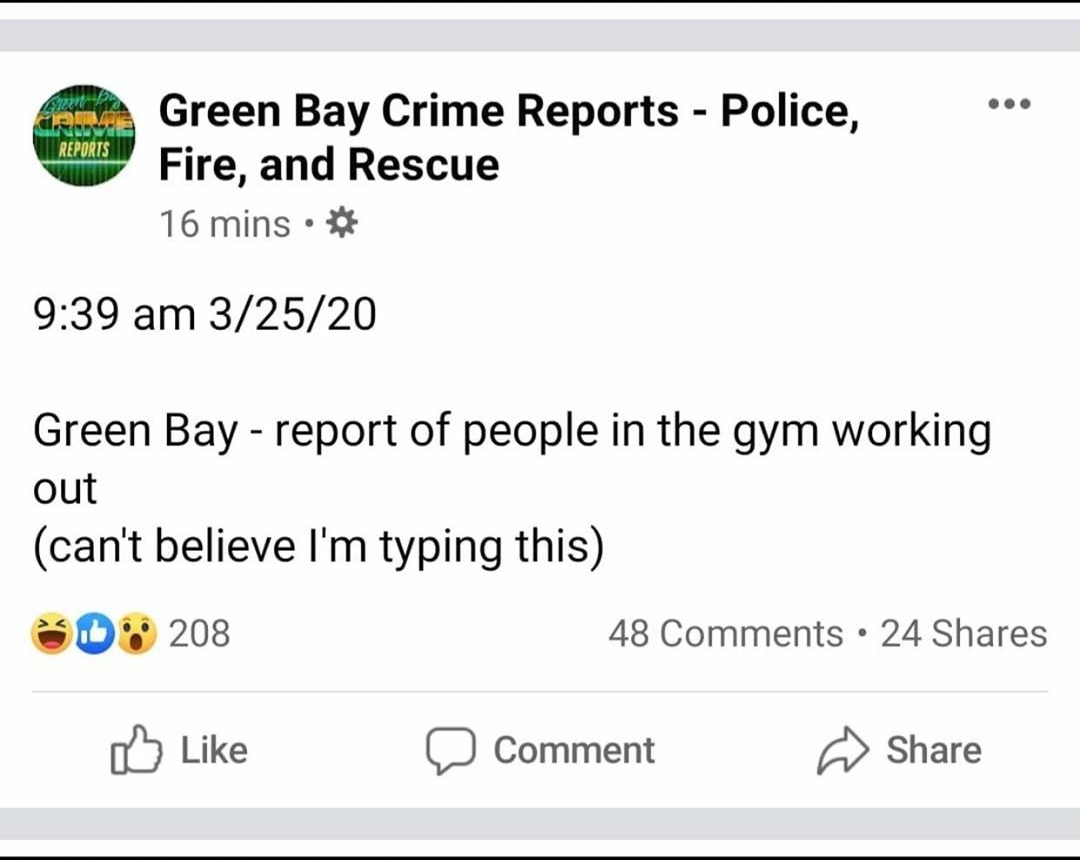The width and height of the screenshot is (1080, 860).
Task: Click the speech bubble Comment icon
Action: (450, 751)
